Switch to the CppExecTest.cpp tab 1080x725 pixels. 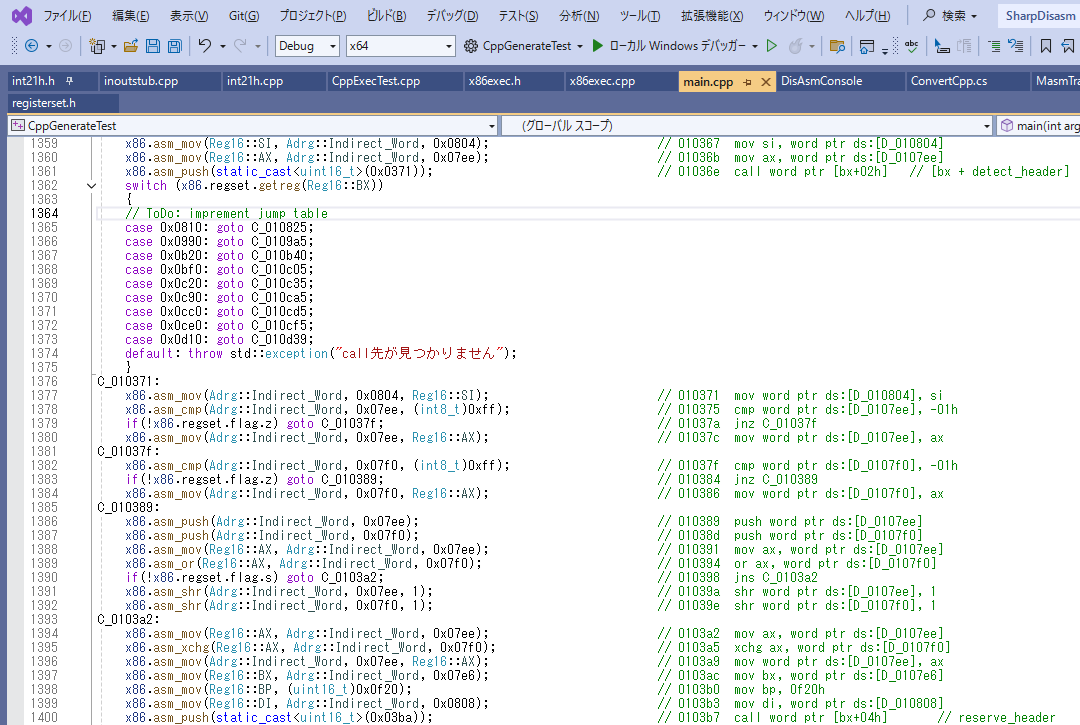coord(395,81)
